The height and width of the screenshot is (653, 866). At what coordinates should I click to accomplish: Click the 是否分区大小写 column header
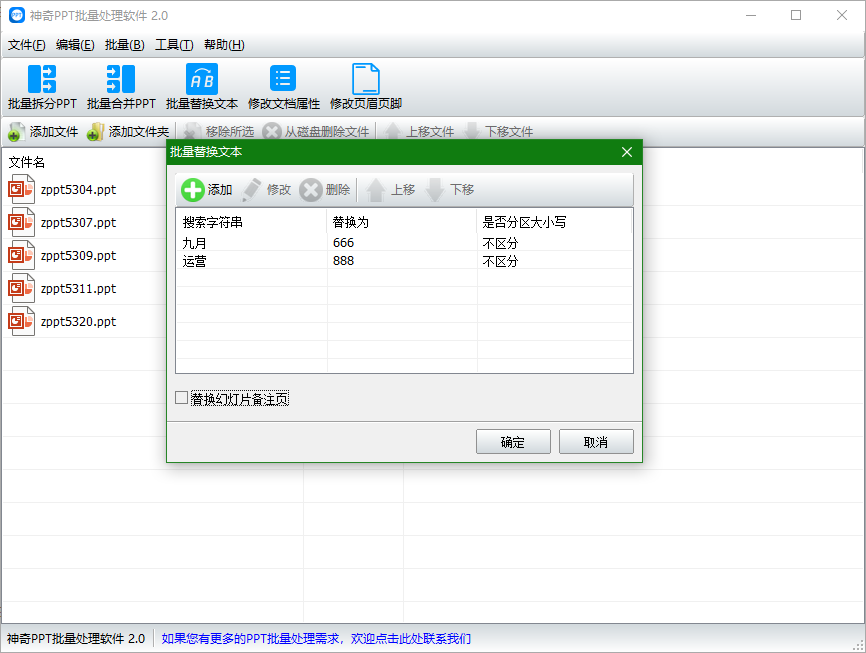pos(524,222)
